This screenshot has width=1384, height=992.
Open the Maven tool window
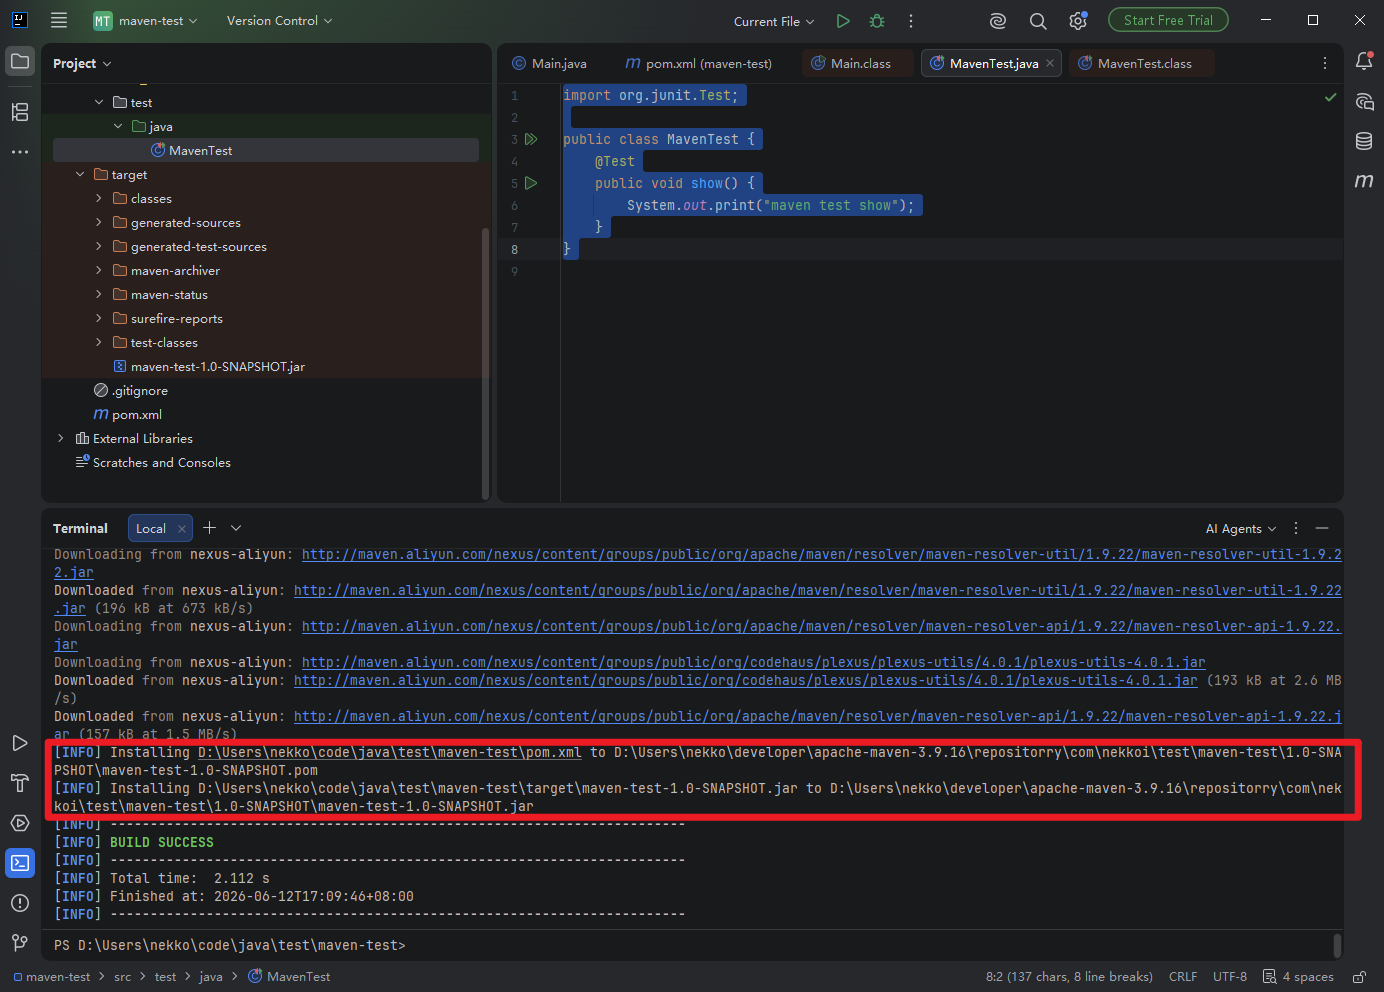coord(1364,181)
